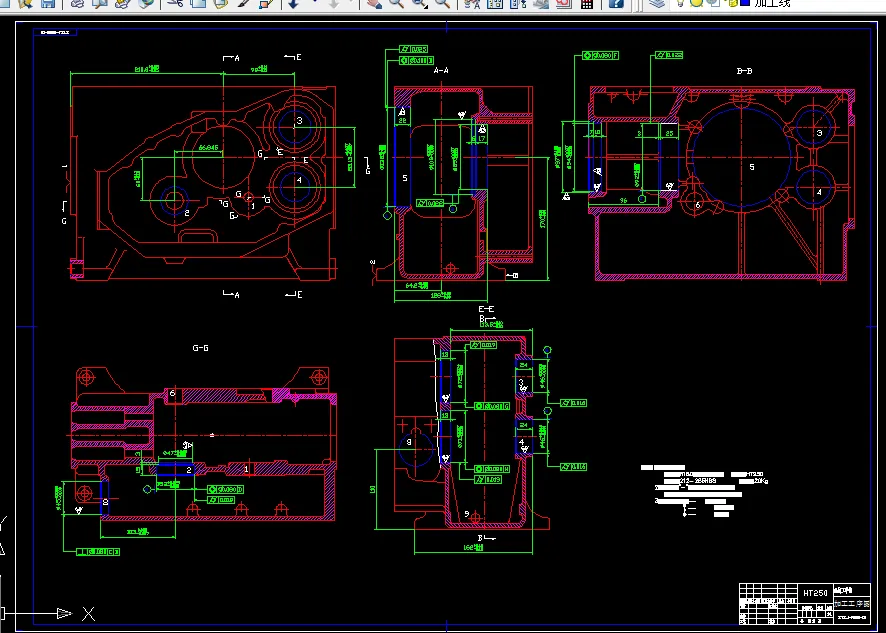Toggle the layer lock padlock icon
The height and width of the screenshot is (633, 886).
pyautogui.click(x=733, y=3)
